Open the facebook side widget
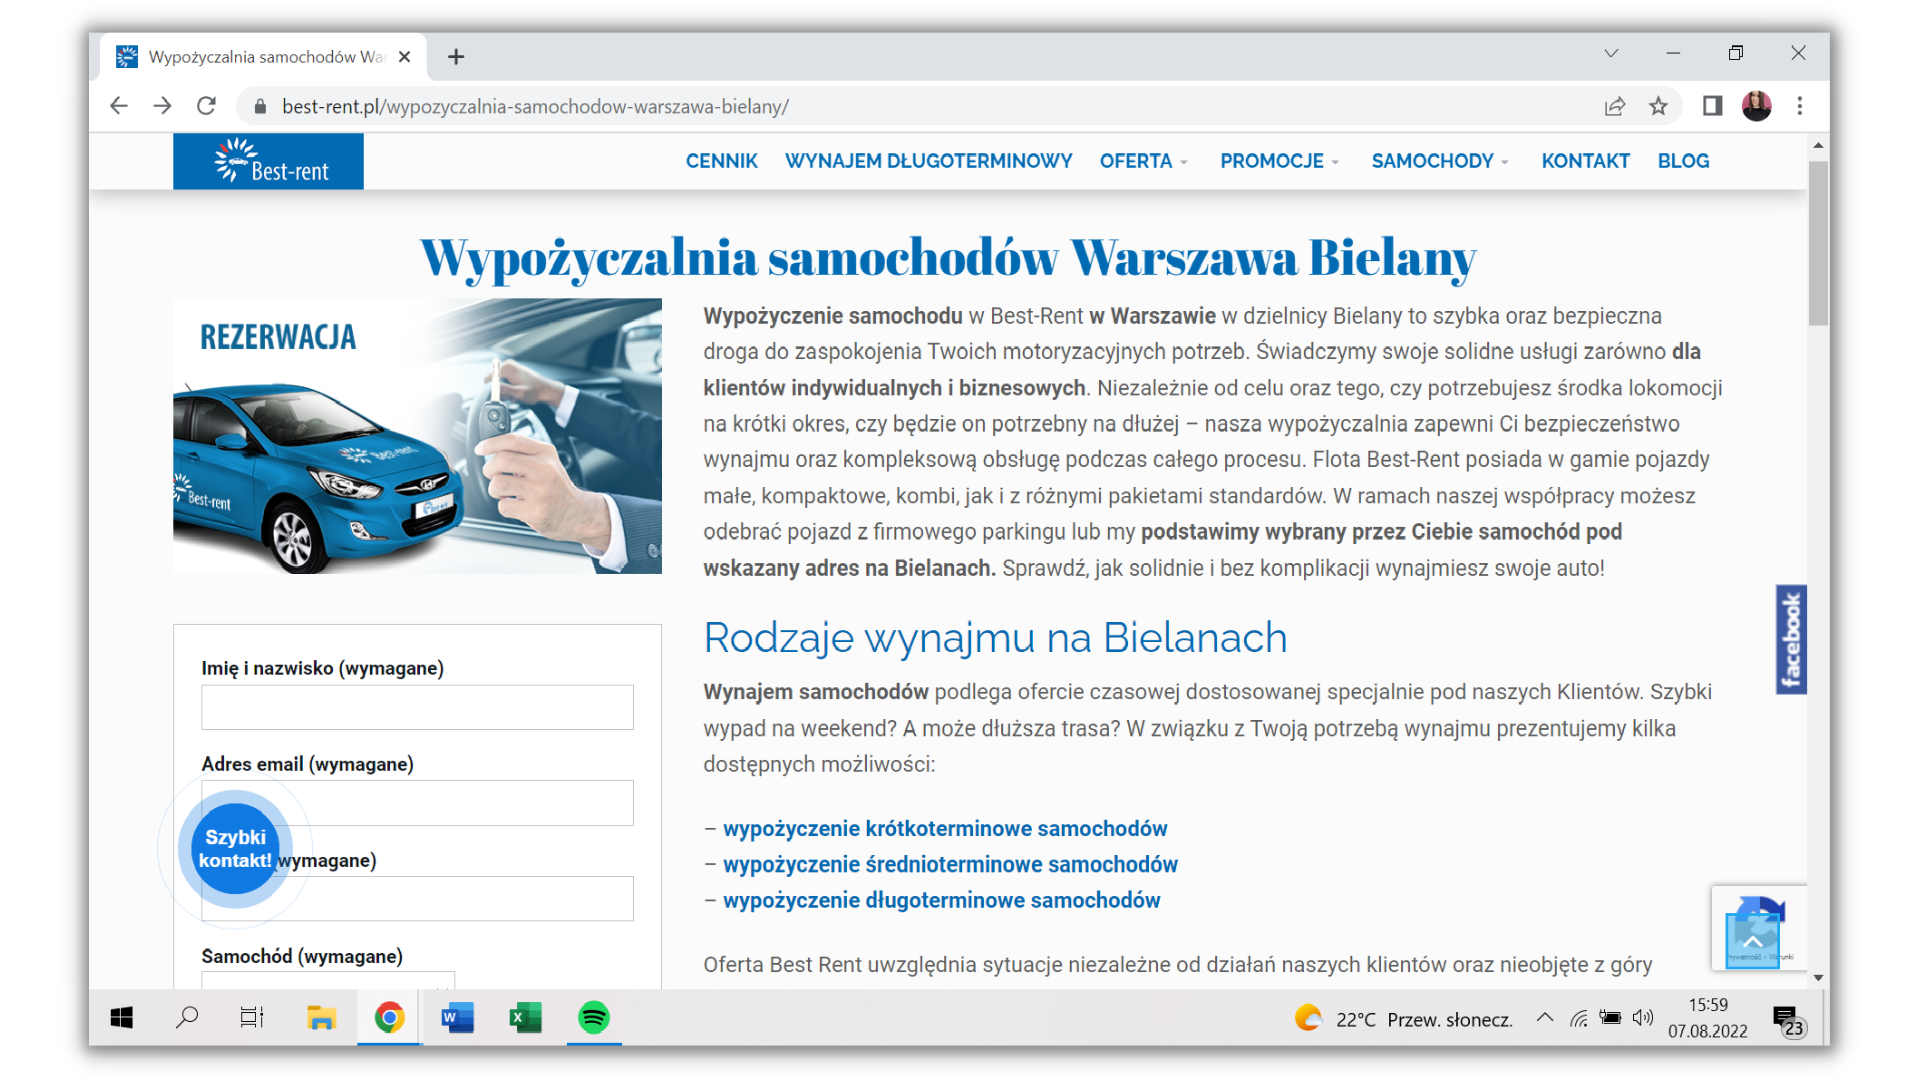The image size is (1920, 1080). [1791, 639]
